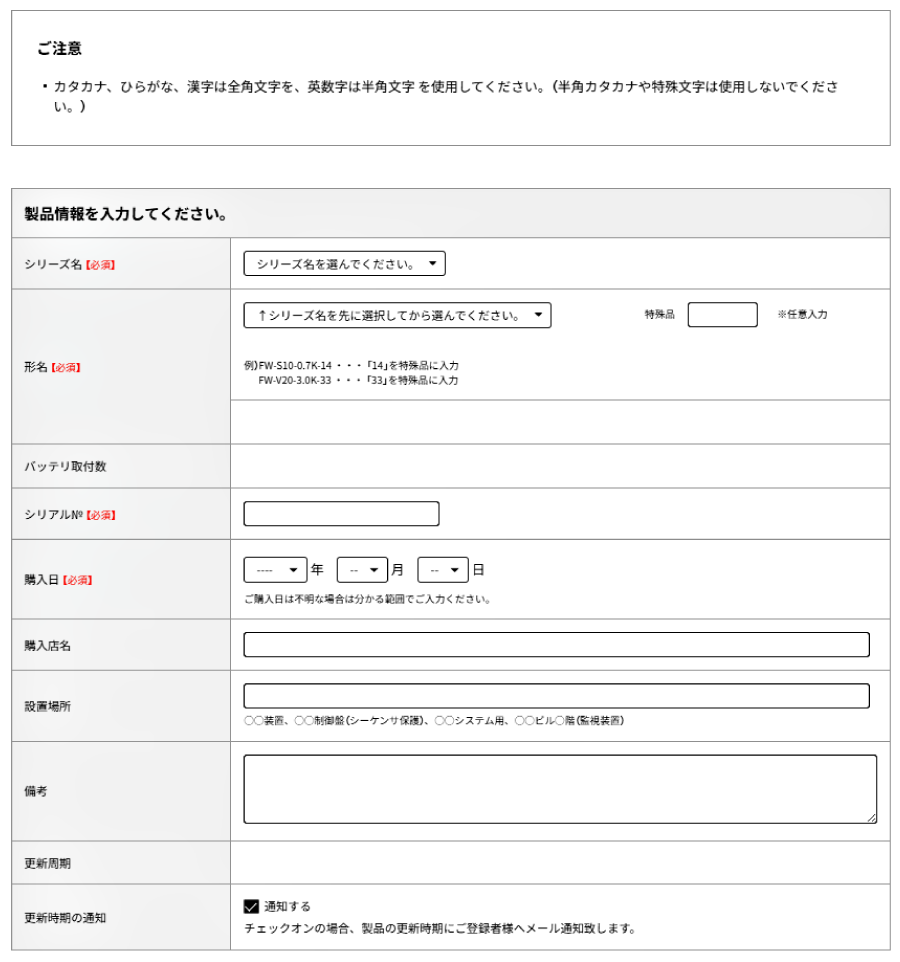Open the purchase month dropdown
The height and width of the screenshot is (962, 900).
pos(362,570)
